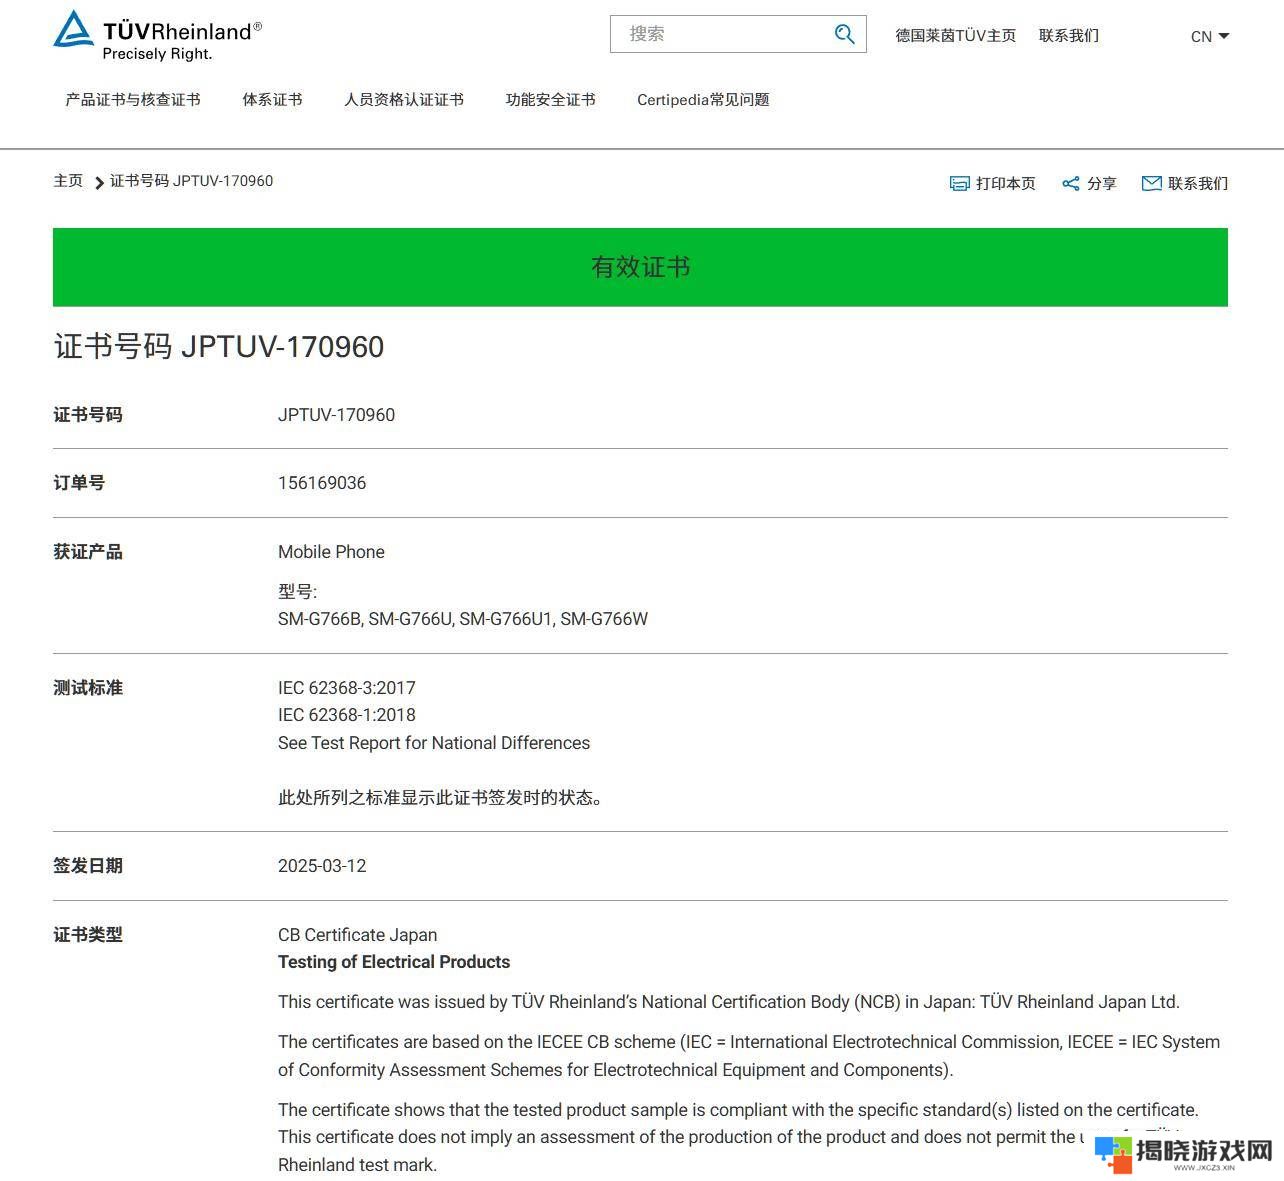Click Mobile Phone product text
The height and width of the screenshot is (1181, 1284).
pos(331,552)
